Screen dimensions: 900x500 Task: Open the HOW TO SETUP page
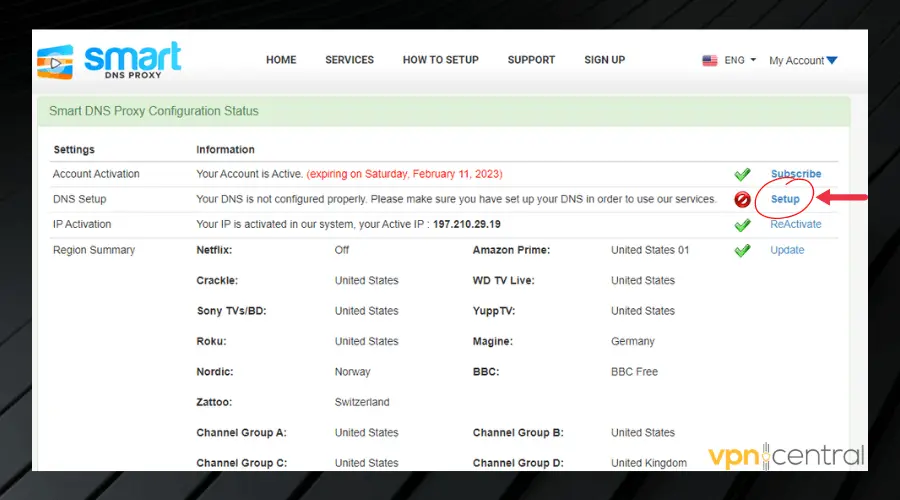(x=440, y=60)
